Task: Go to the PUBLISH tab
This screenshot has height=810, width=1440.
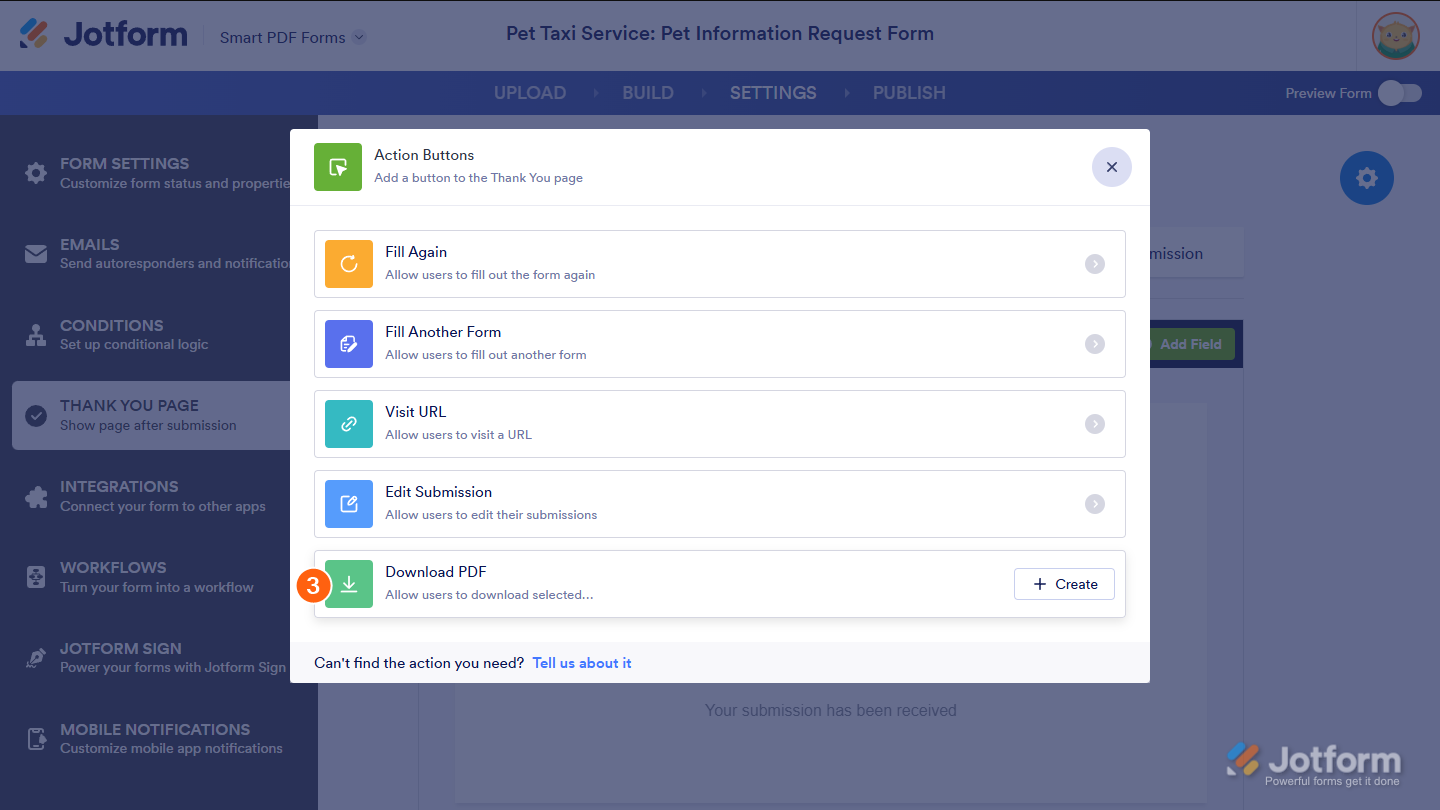Action: 909,93
